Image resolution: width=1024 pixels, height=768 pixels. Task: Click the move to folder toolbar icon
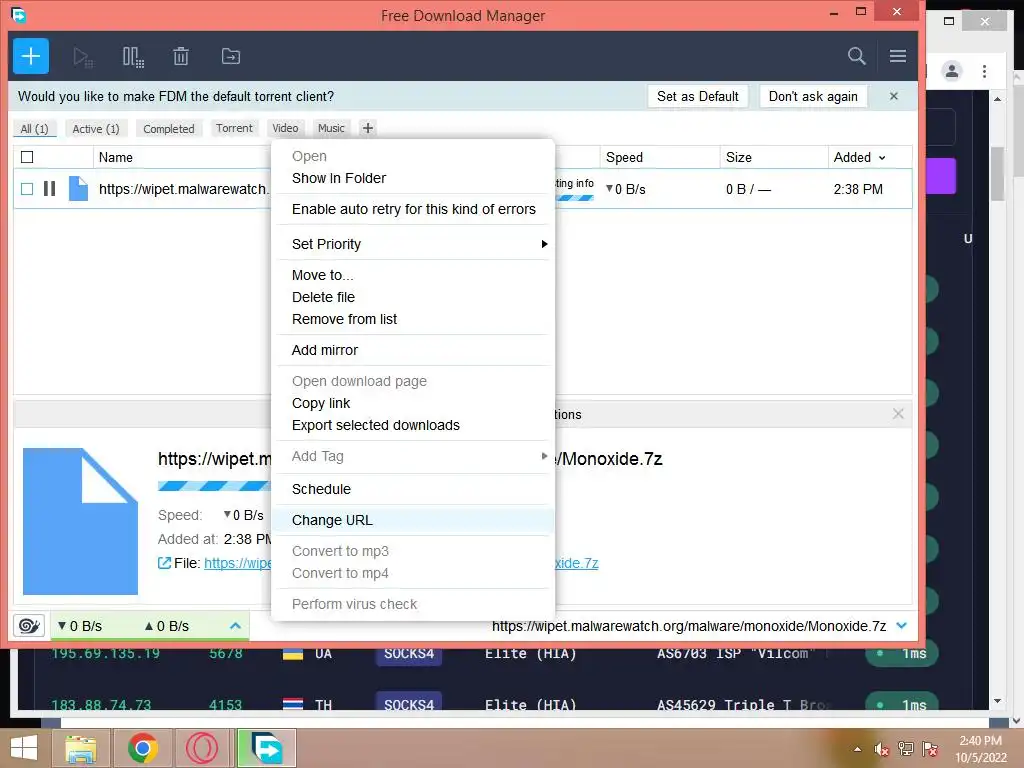point(231,57)
